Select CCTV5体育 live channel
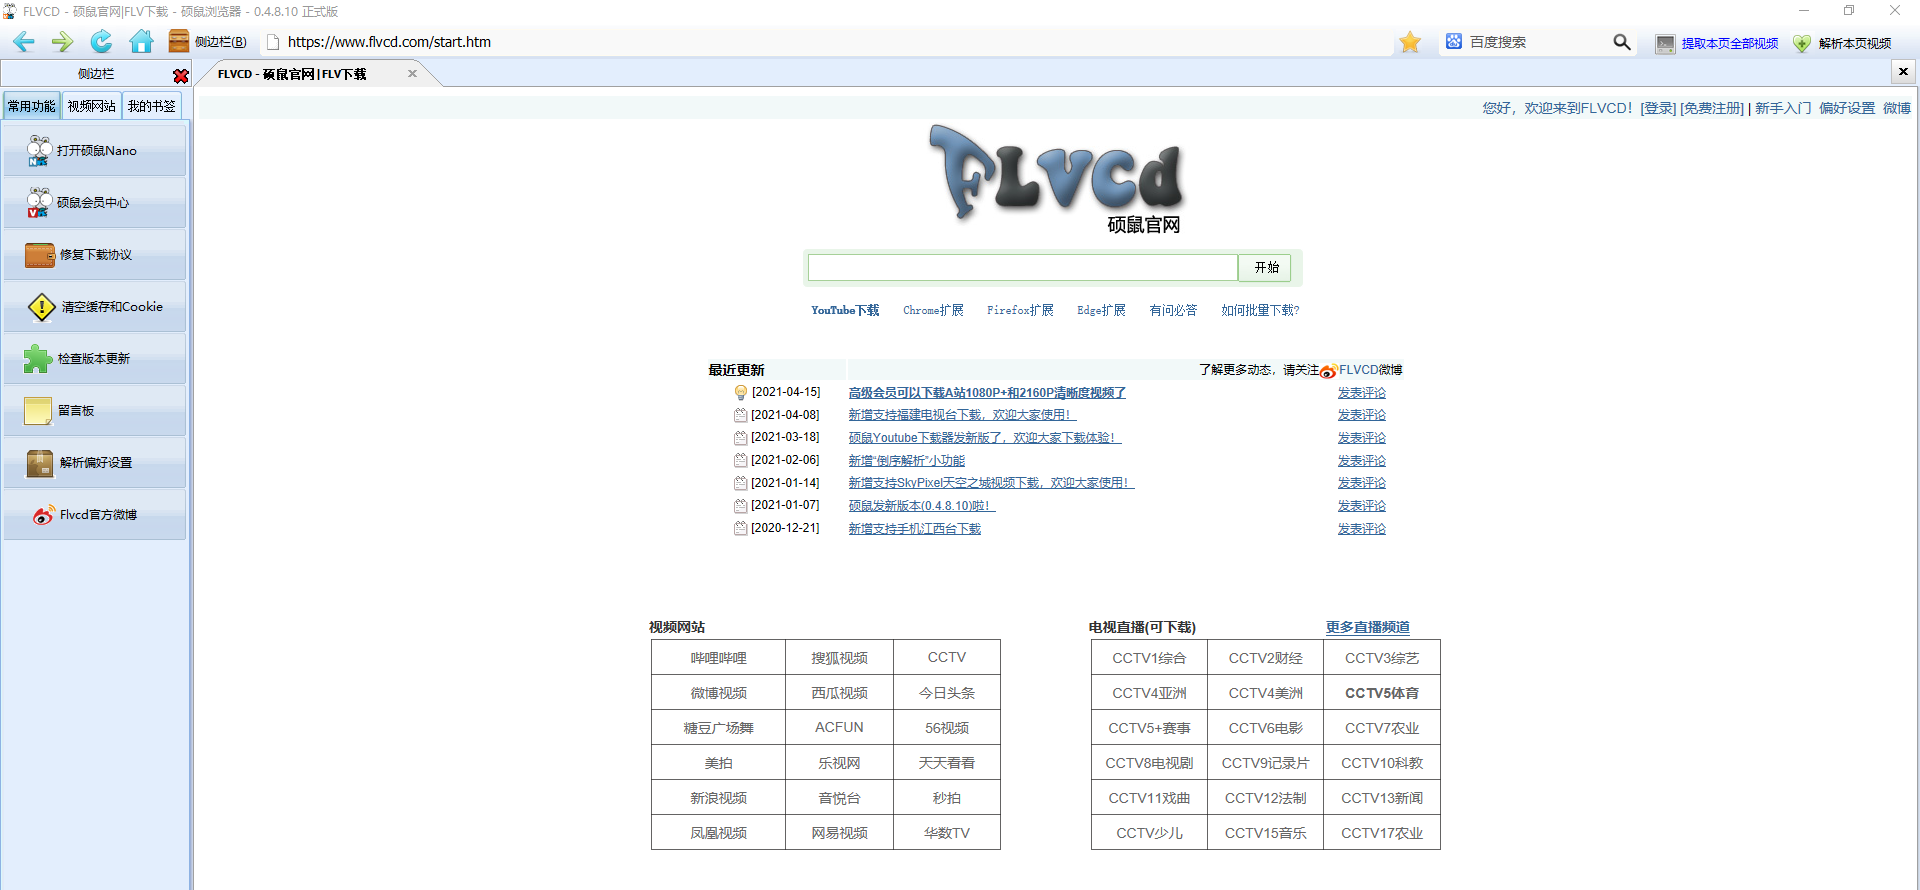Image resolution: width=1920 pixels, height=890 pixels. coord(1382,693)
